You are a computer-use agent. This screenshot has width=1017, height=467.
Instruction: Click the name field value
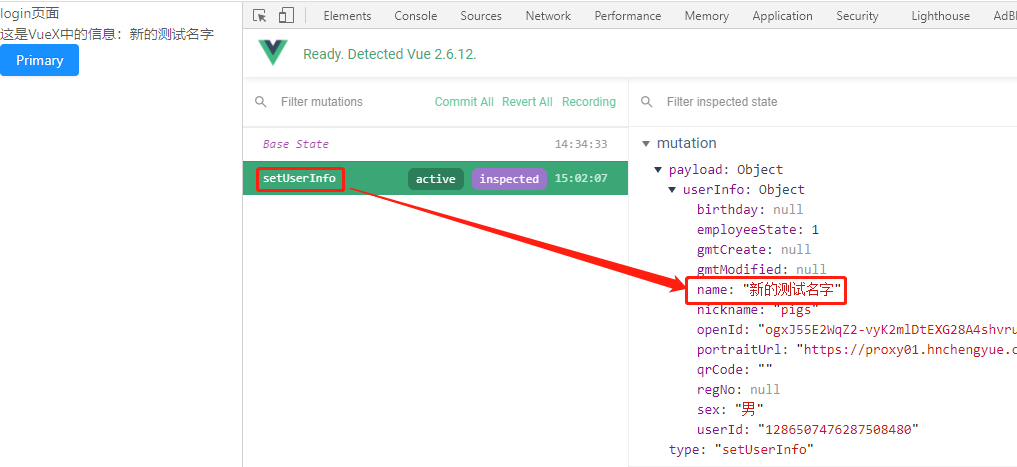[x=791, y=290]
